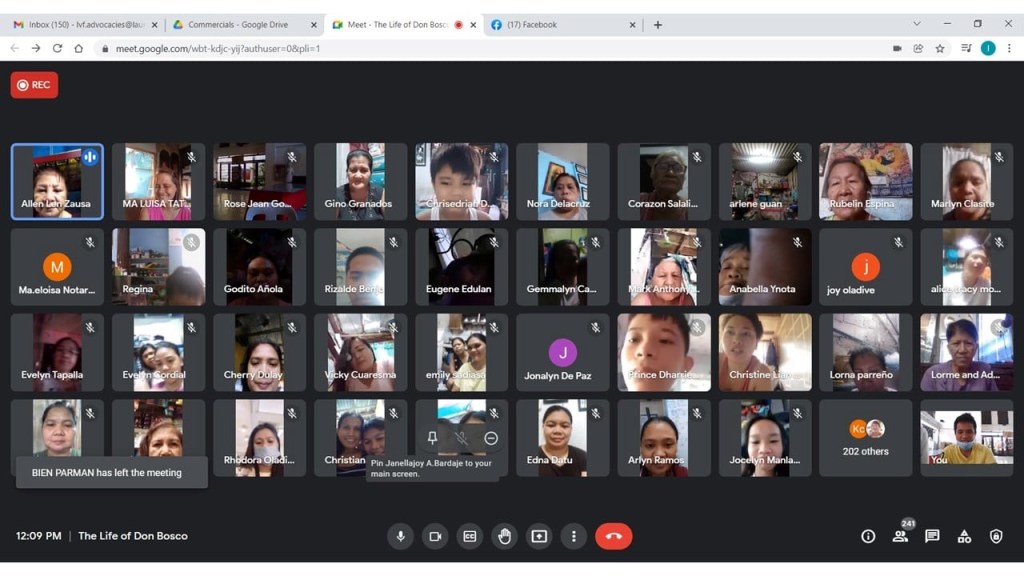
Task: Remove Janellajoy from the call using minus icon
Action: [491, 438]
